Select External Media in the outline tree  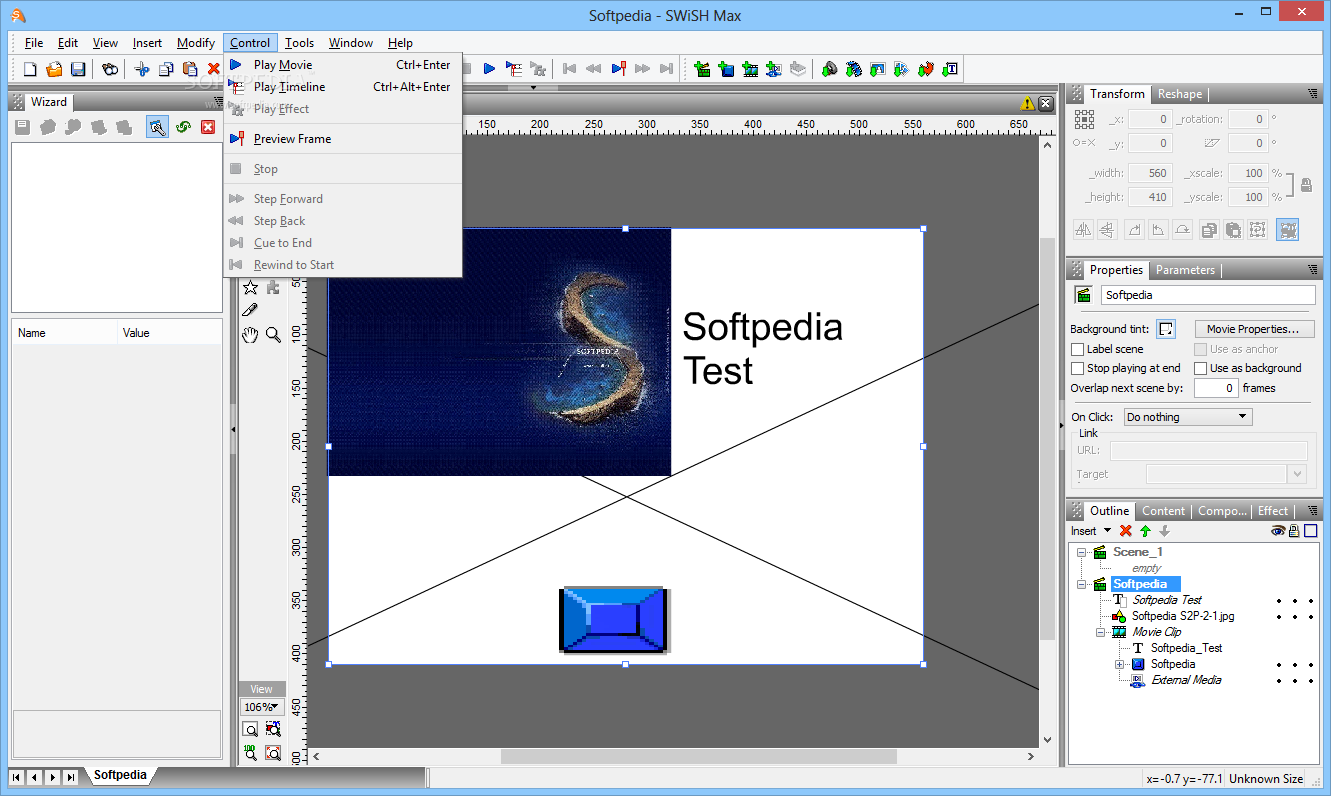click(x=1186, y=680)
